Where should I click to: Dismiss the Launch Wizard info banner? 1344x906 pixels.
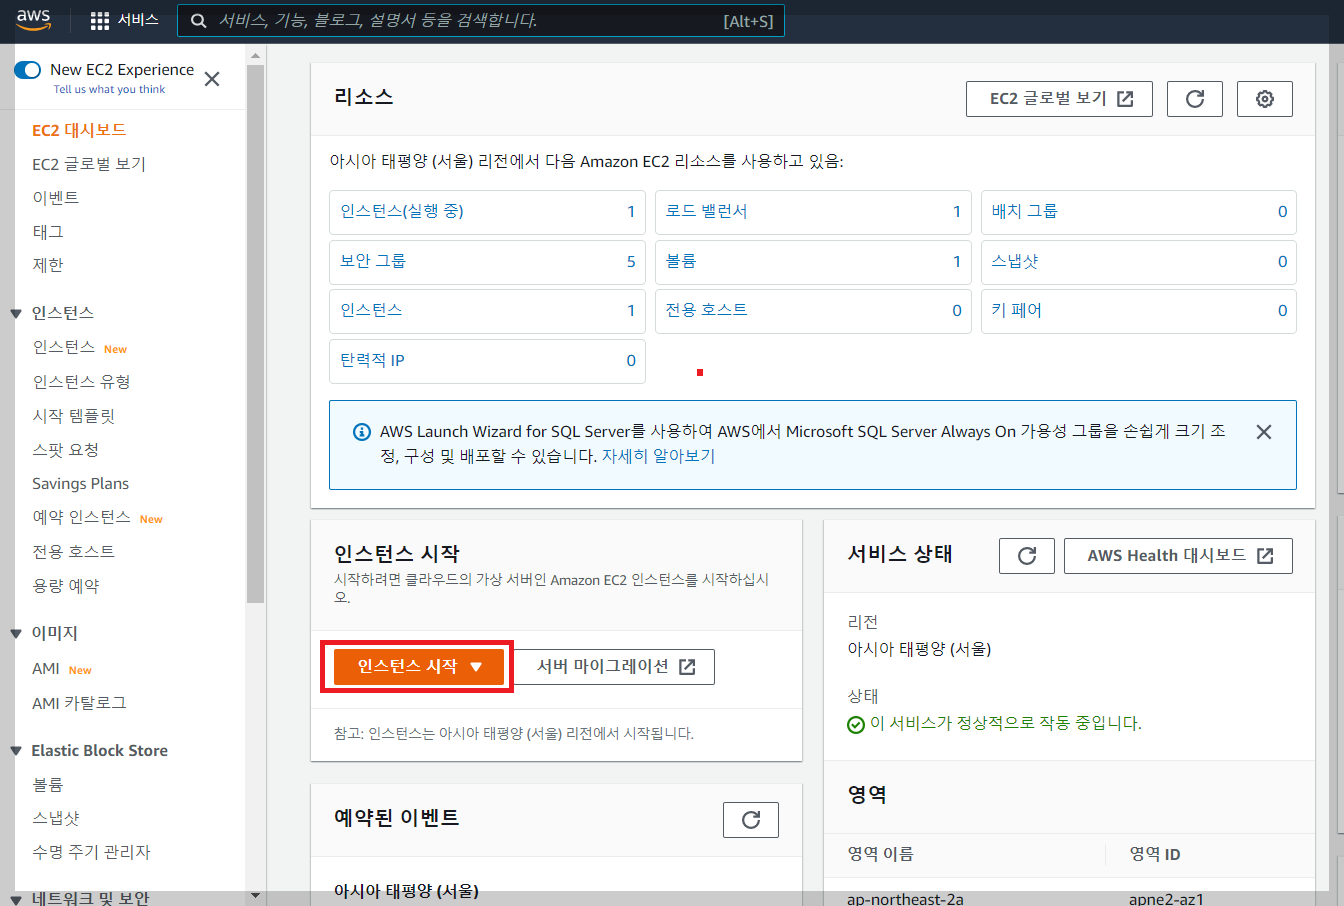point(1264,432)
